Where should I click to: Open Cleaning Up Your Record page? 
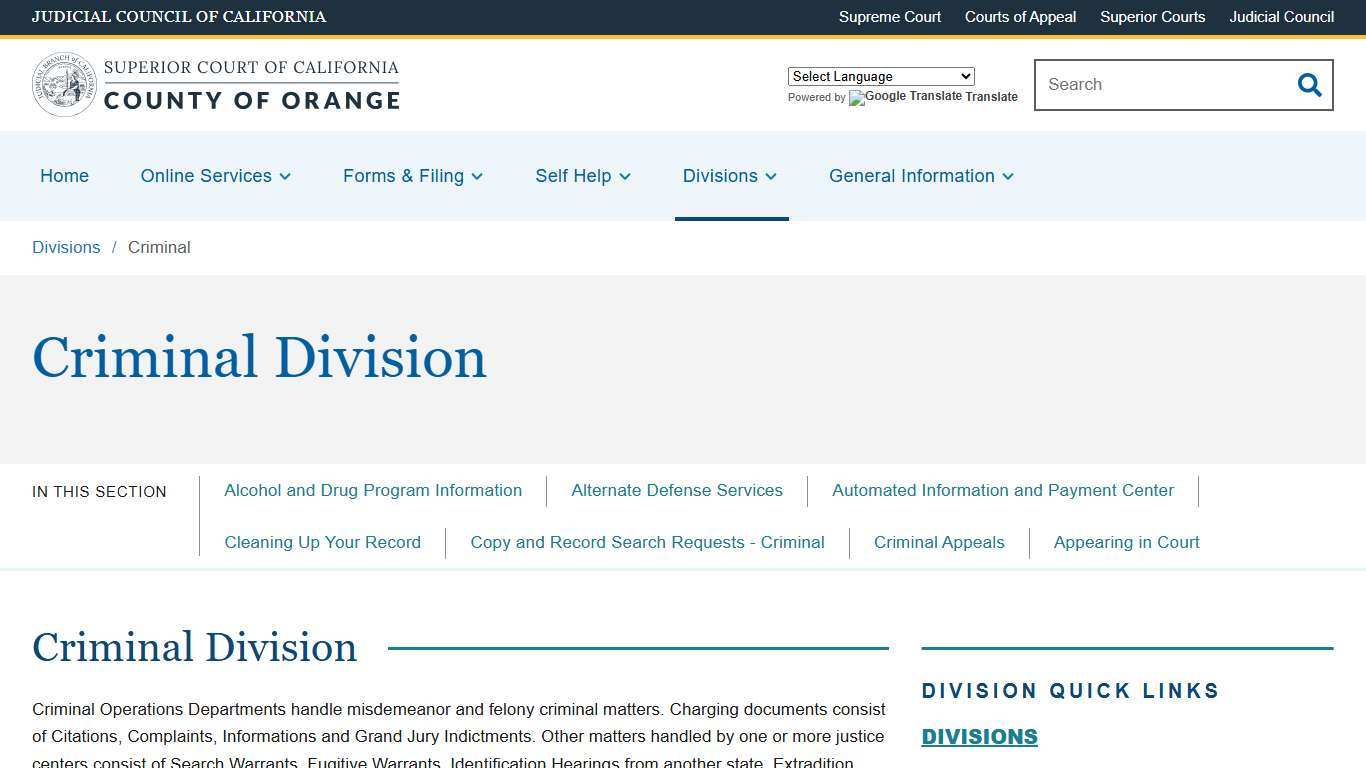[x=322, y=542]
